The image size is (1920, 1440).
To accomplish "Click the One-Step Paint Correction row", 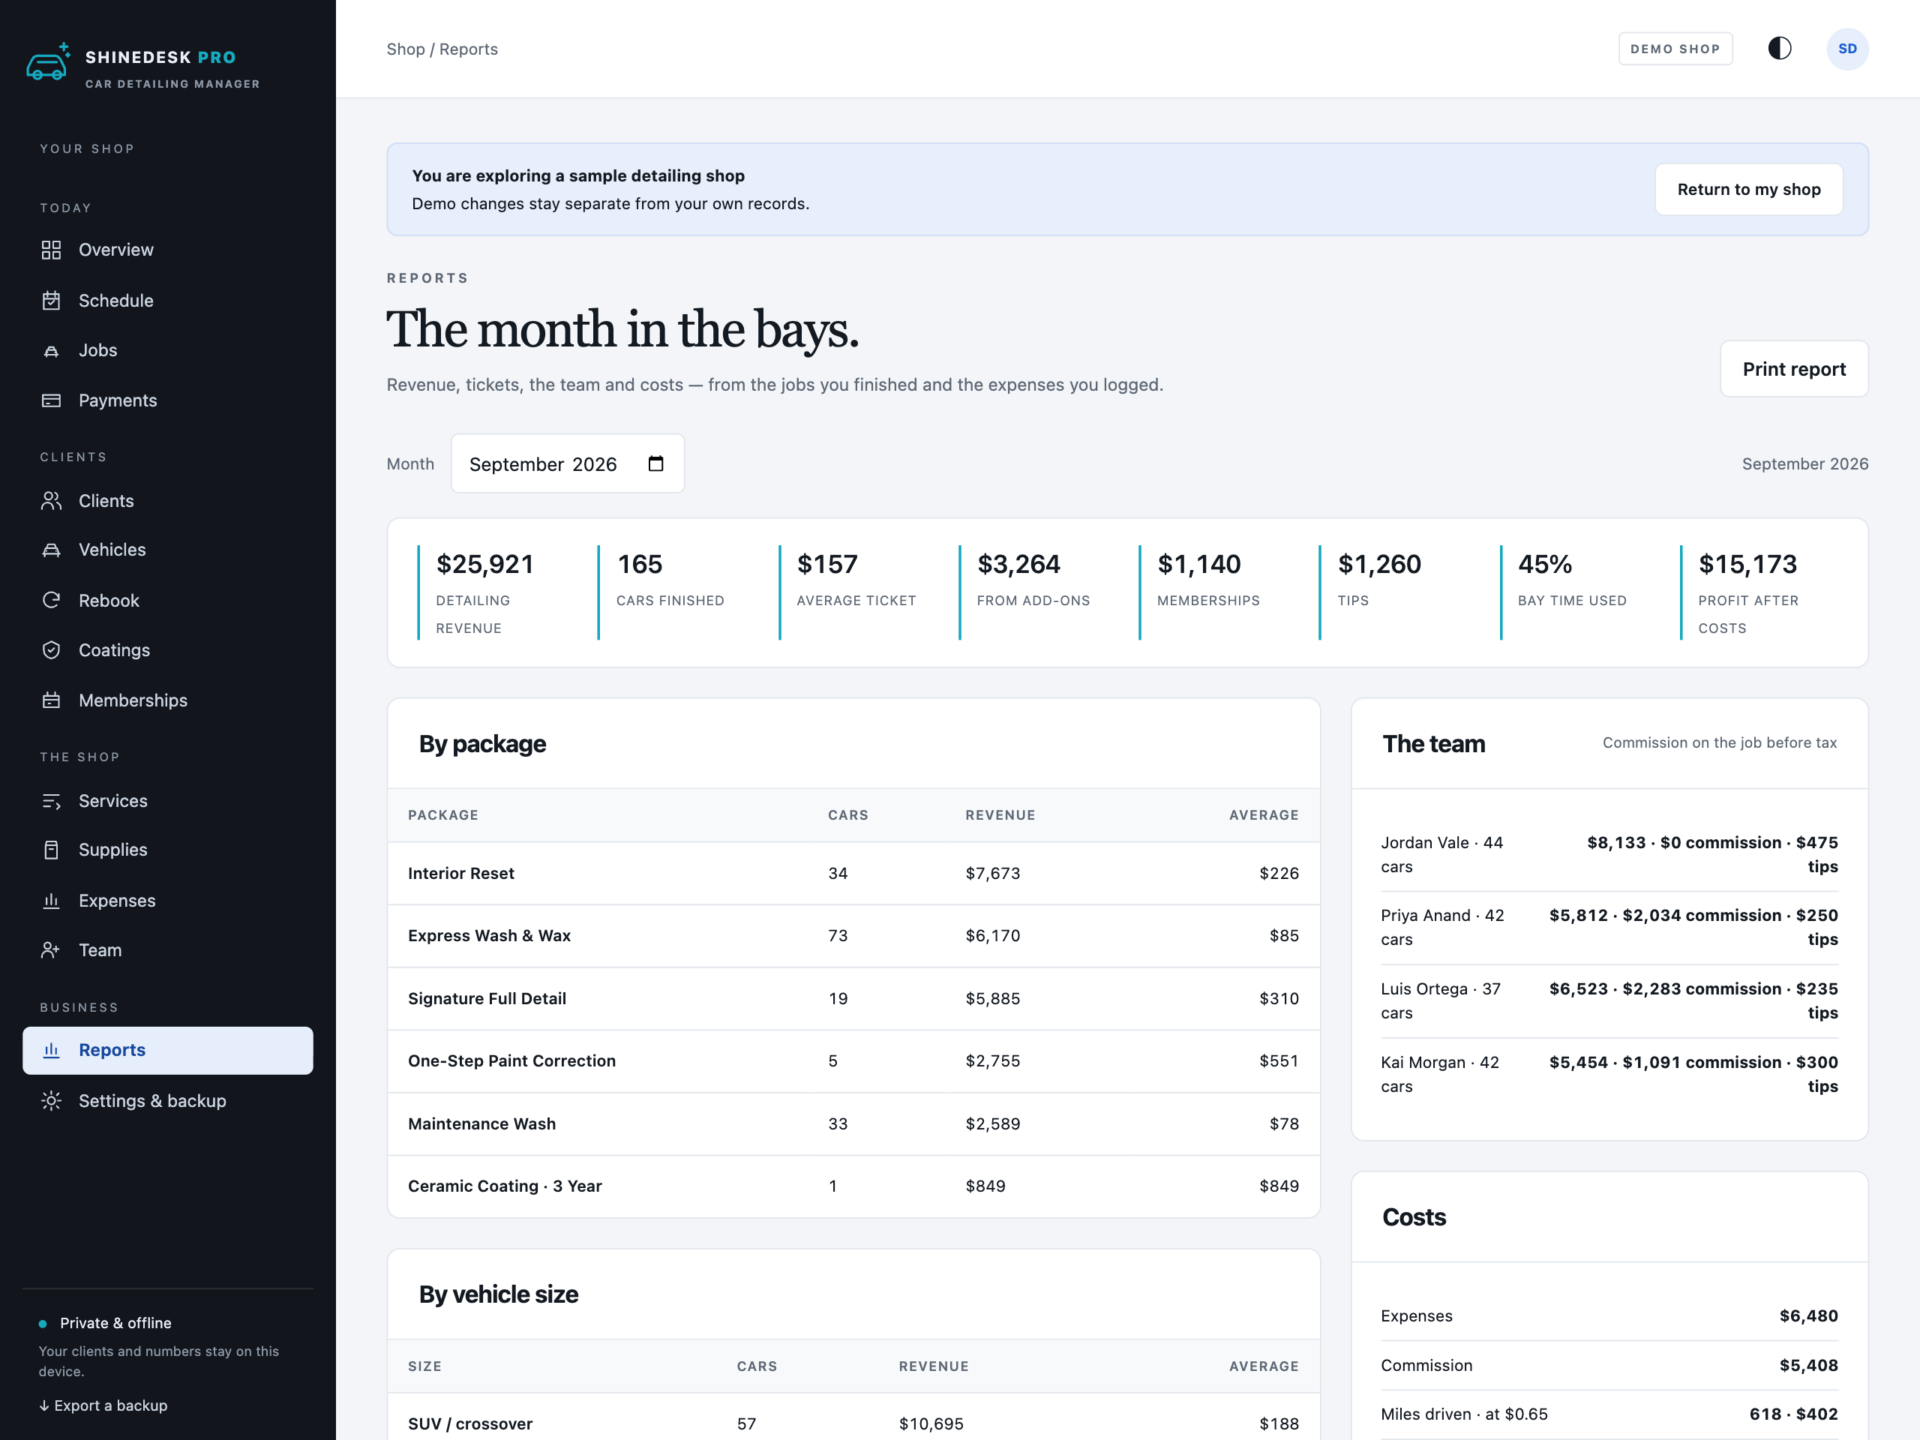I will pos(853,1061).
